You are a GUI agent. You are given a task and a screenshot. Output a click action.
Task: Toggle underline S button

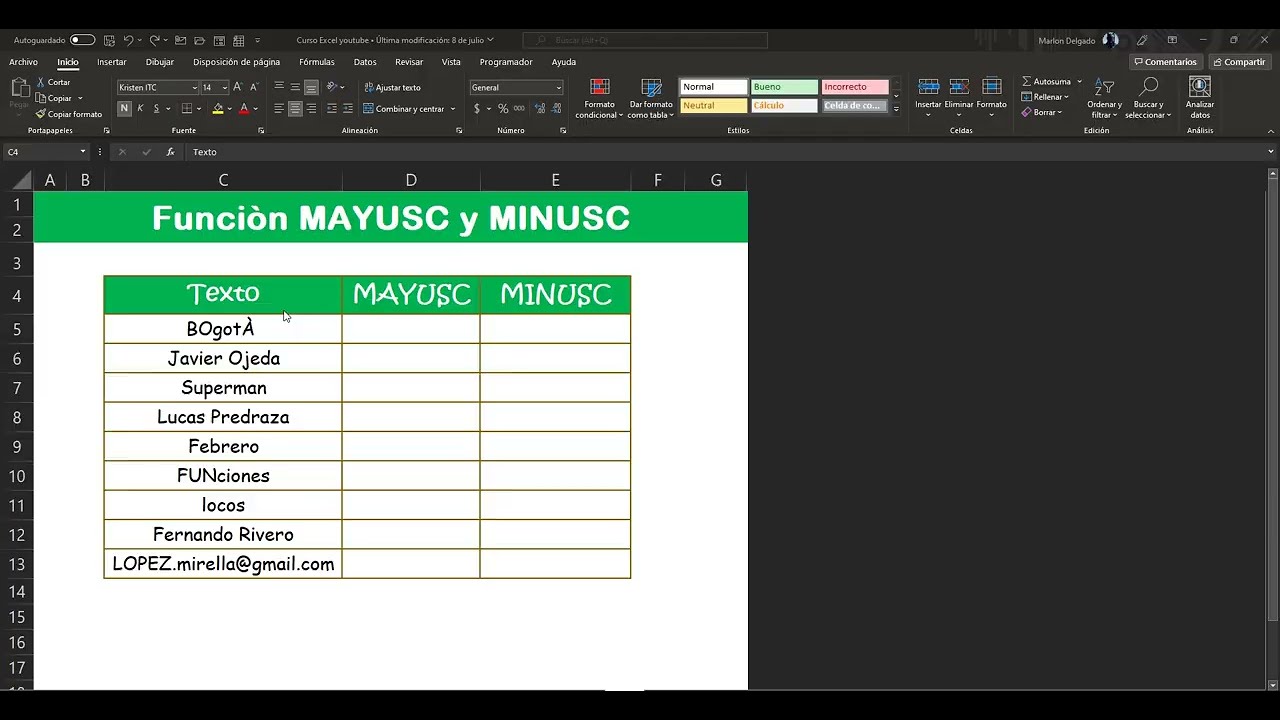156,108
